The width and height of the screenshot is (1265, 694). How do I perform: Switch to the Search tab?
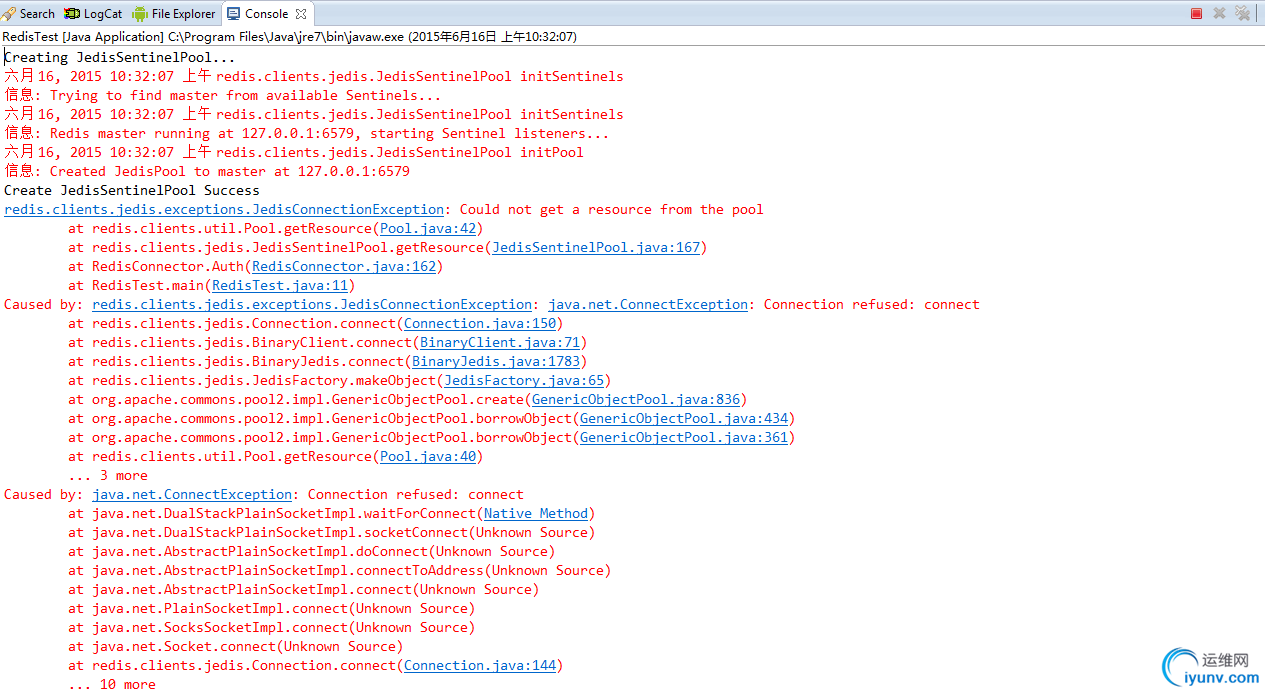point(28,14)
